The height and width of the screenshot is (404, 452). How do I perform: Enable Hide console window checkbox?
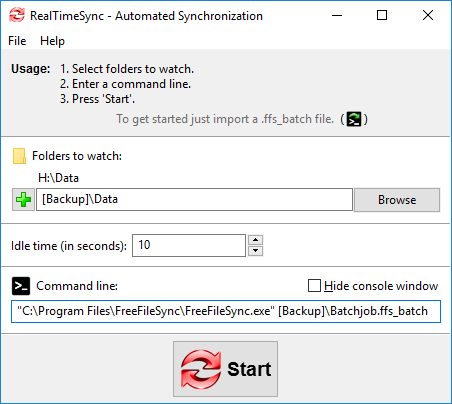(314, 286)
